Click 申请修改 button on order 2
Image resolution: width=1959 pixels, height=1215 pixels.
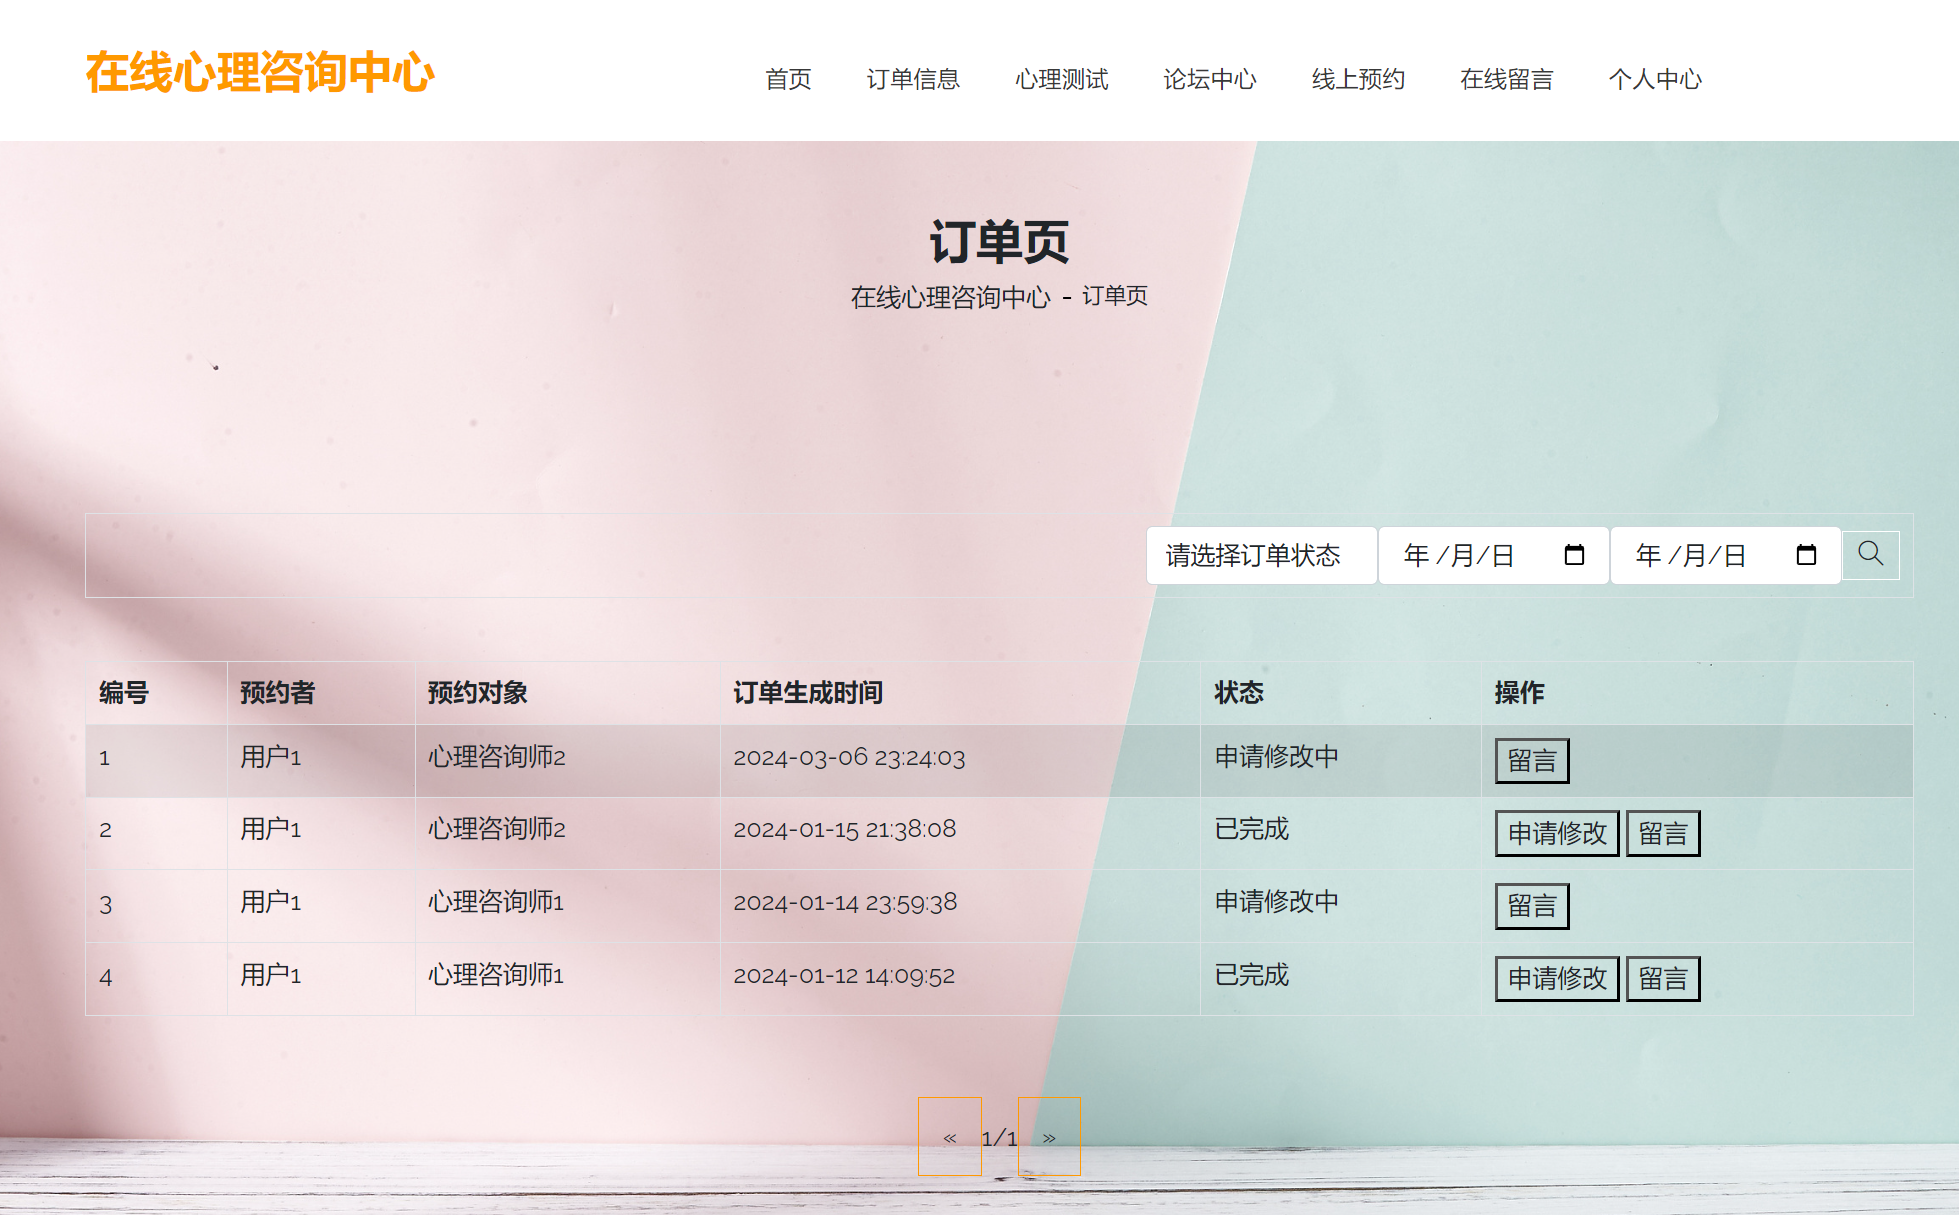pyautogui.click(x=1556, y=832)
